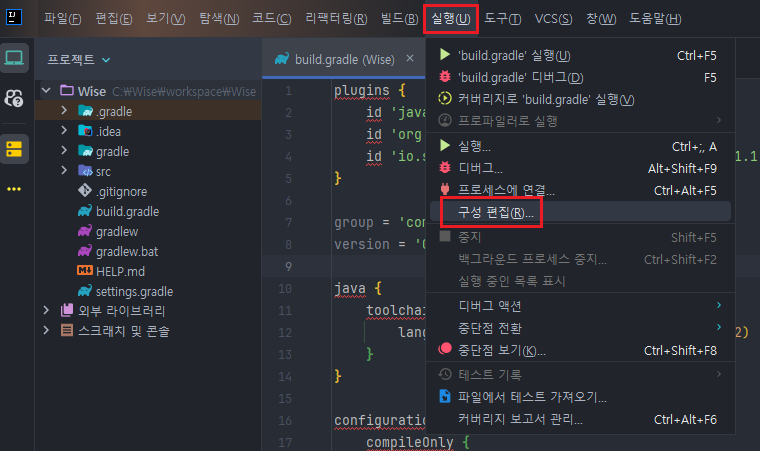The height and width of the screenshot is (451, 760).
Task: Select 구성 편집(R)... menu entry
Action: [x=580, y=212]
